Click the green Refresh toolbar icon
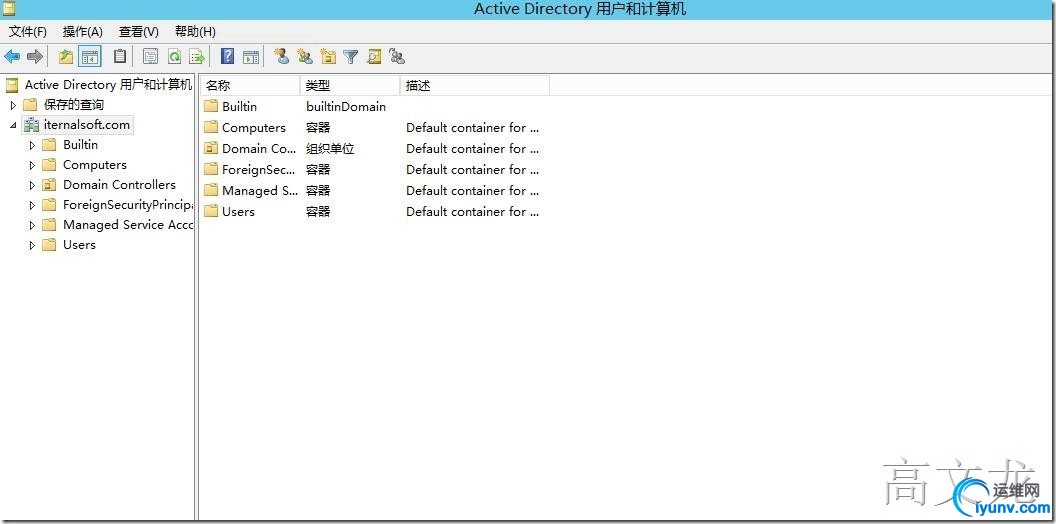Image resolution: width=1056 pixels, height=524 pixels. tap(174, 57)
